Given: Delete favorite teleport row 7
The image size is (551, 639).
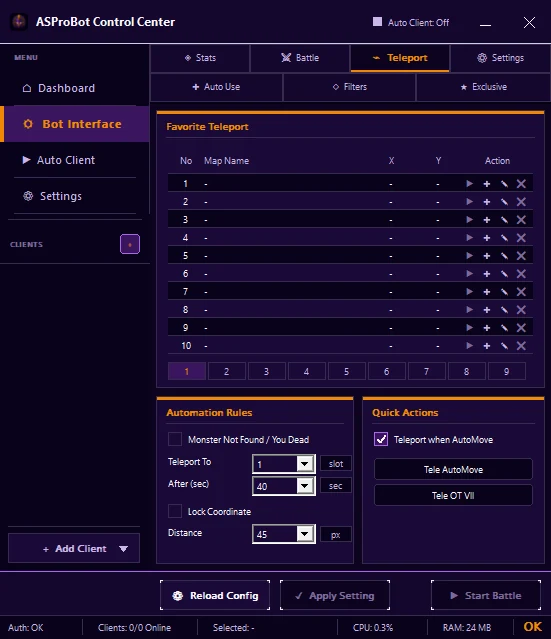Looking at the screenshot, I should (521, 292).
